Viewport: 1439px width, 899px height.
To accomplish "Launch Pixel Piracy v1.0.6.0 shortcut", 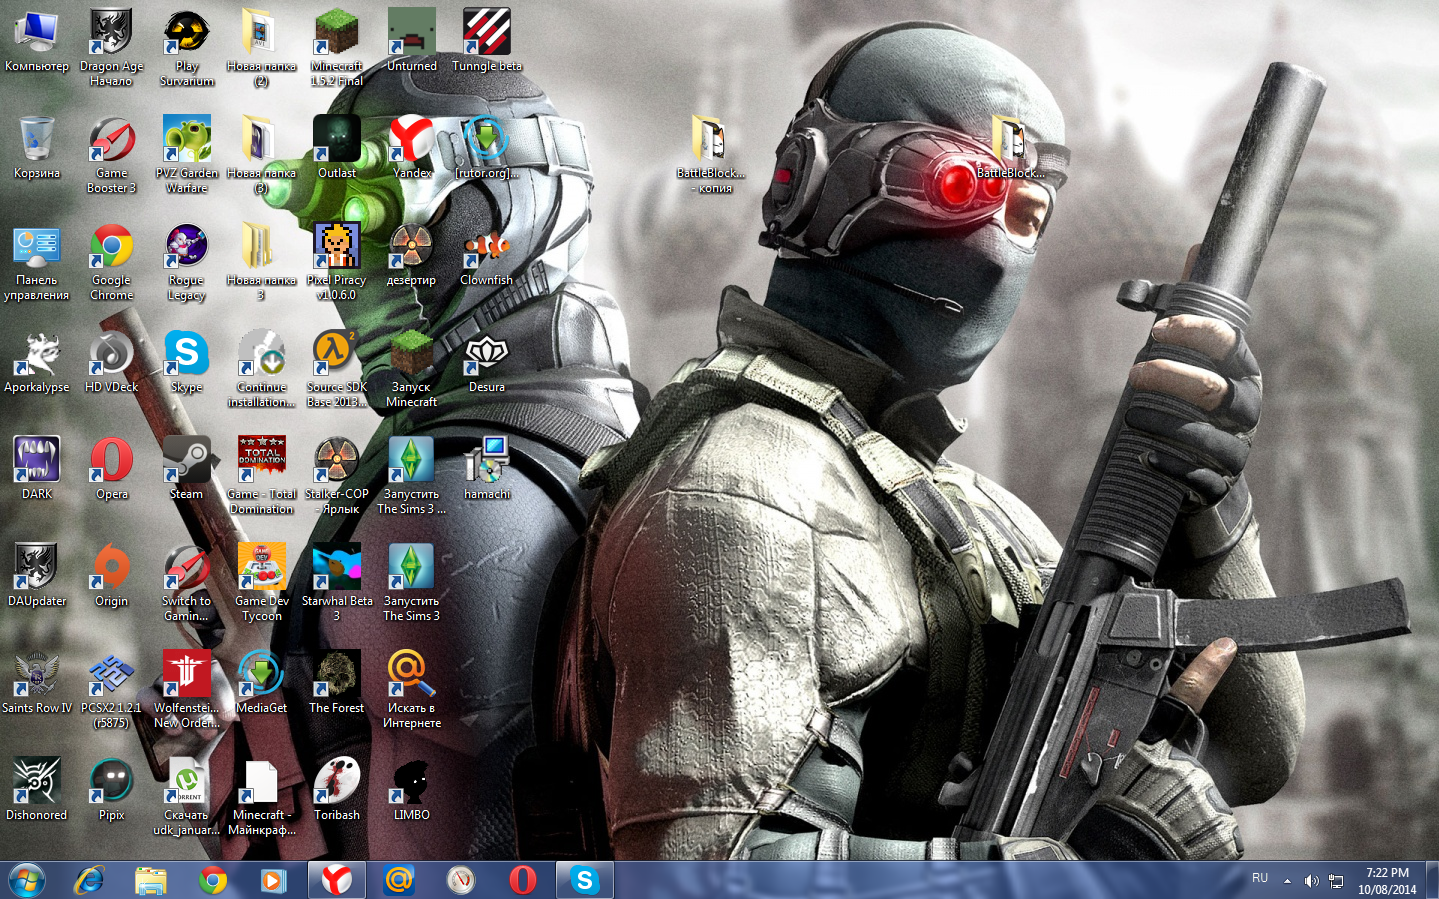I will (x=337, y=261).
